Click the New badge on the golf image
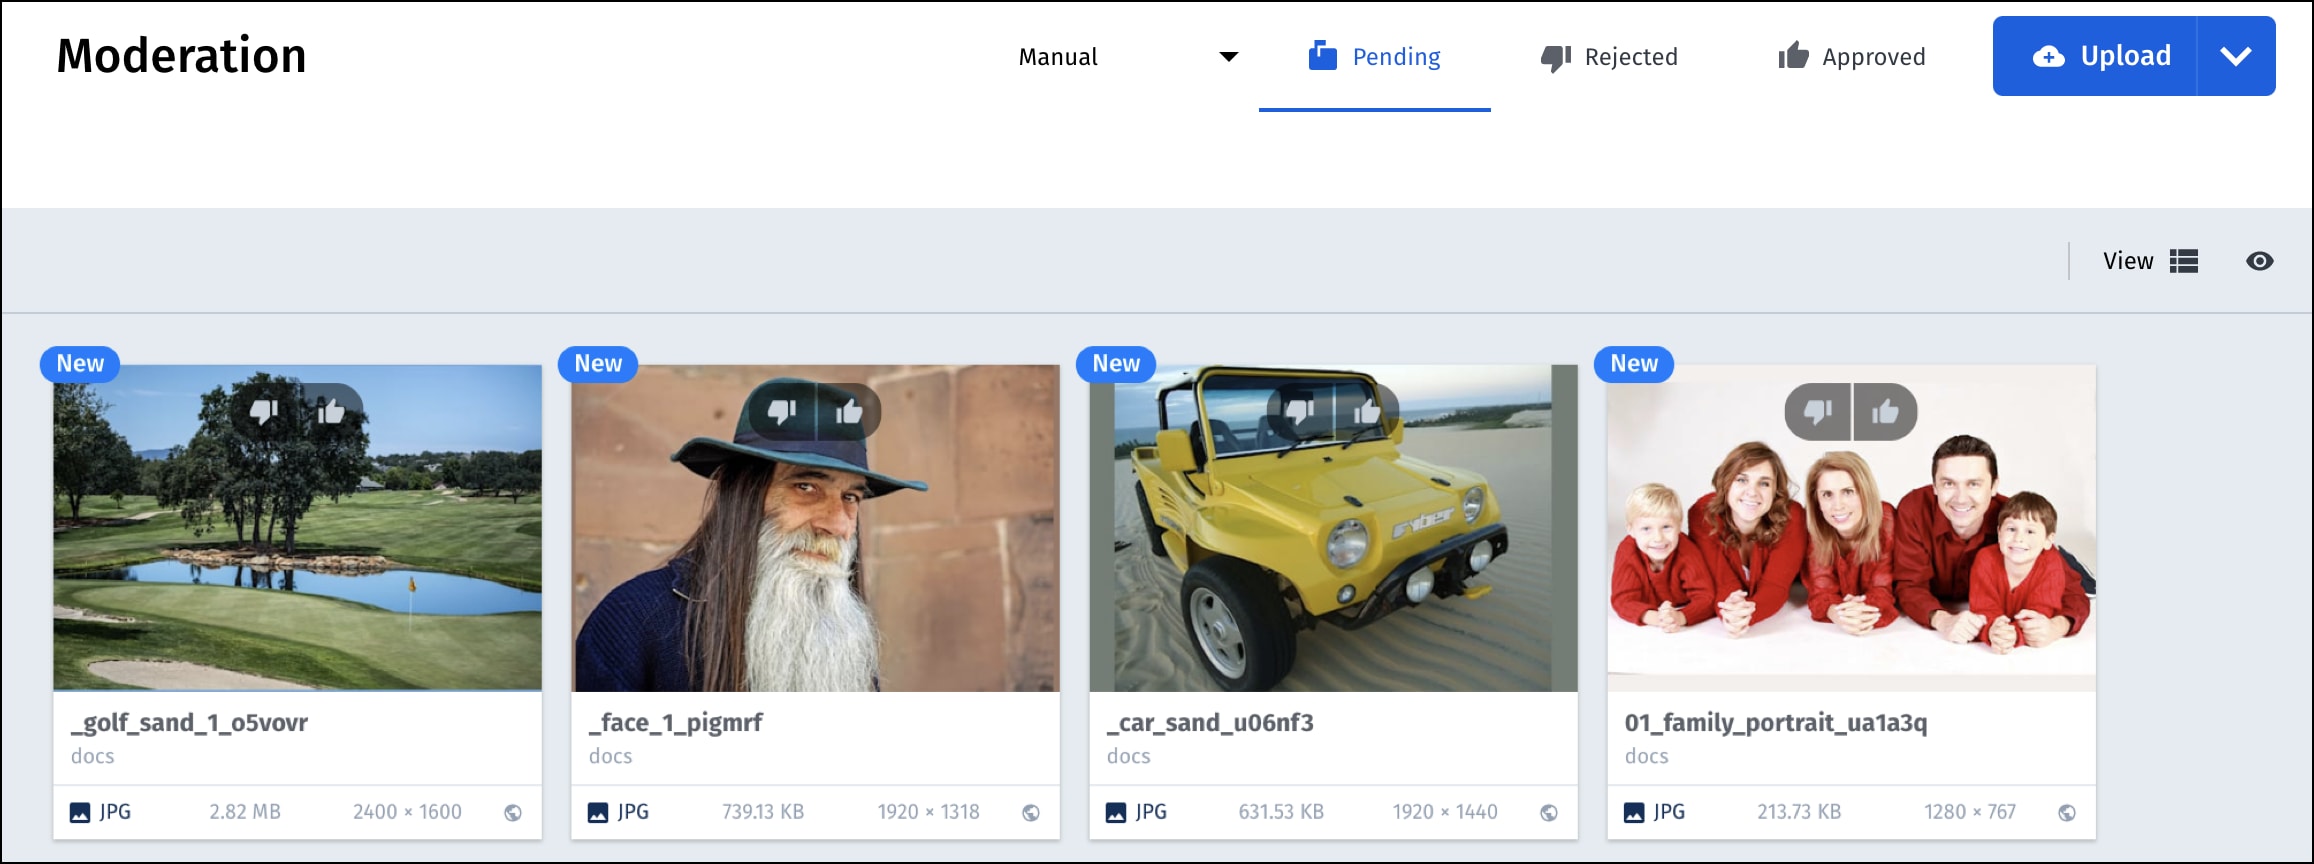This screenshot has width=2314, height=864. click(x=80, y=364)
